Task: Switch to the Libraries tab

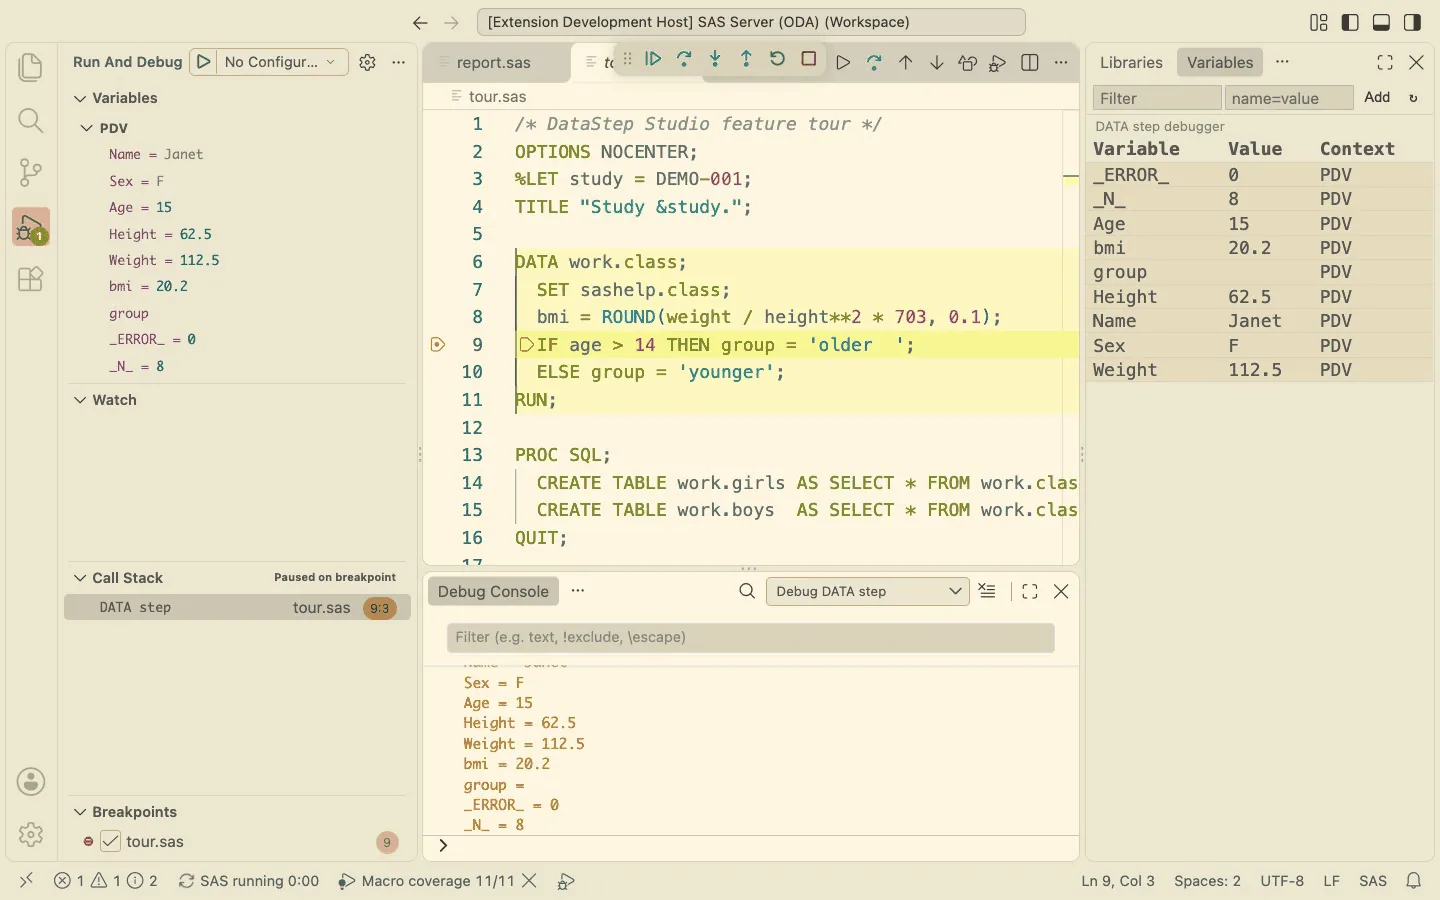Action: (x=1131, y=62)
